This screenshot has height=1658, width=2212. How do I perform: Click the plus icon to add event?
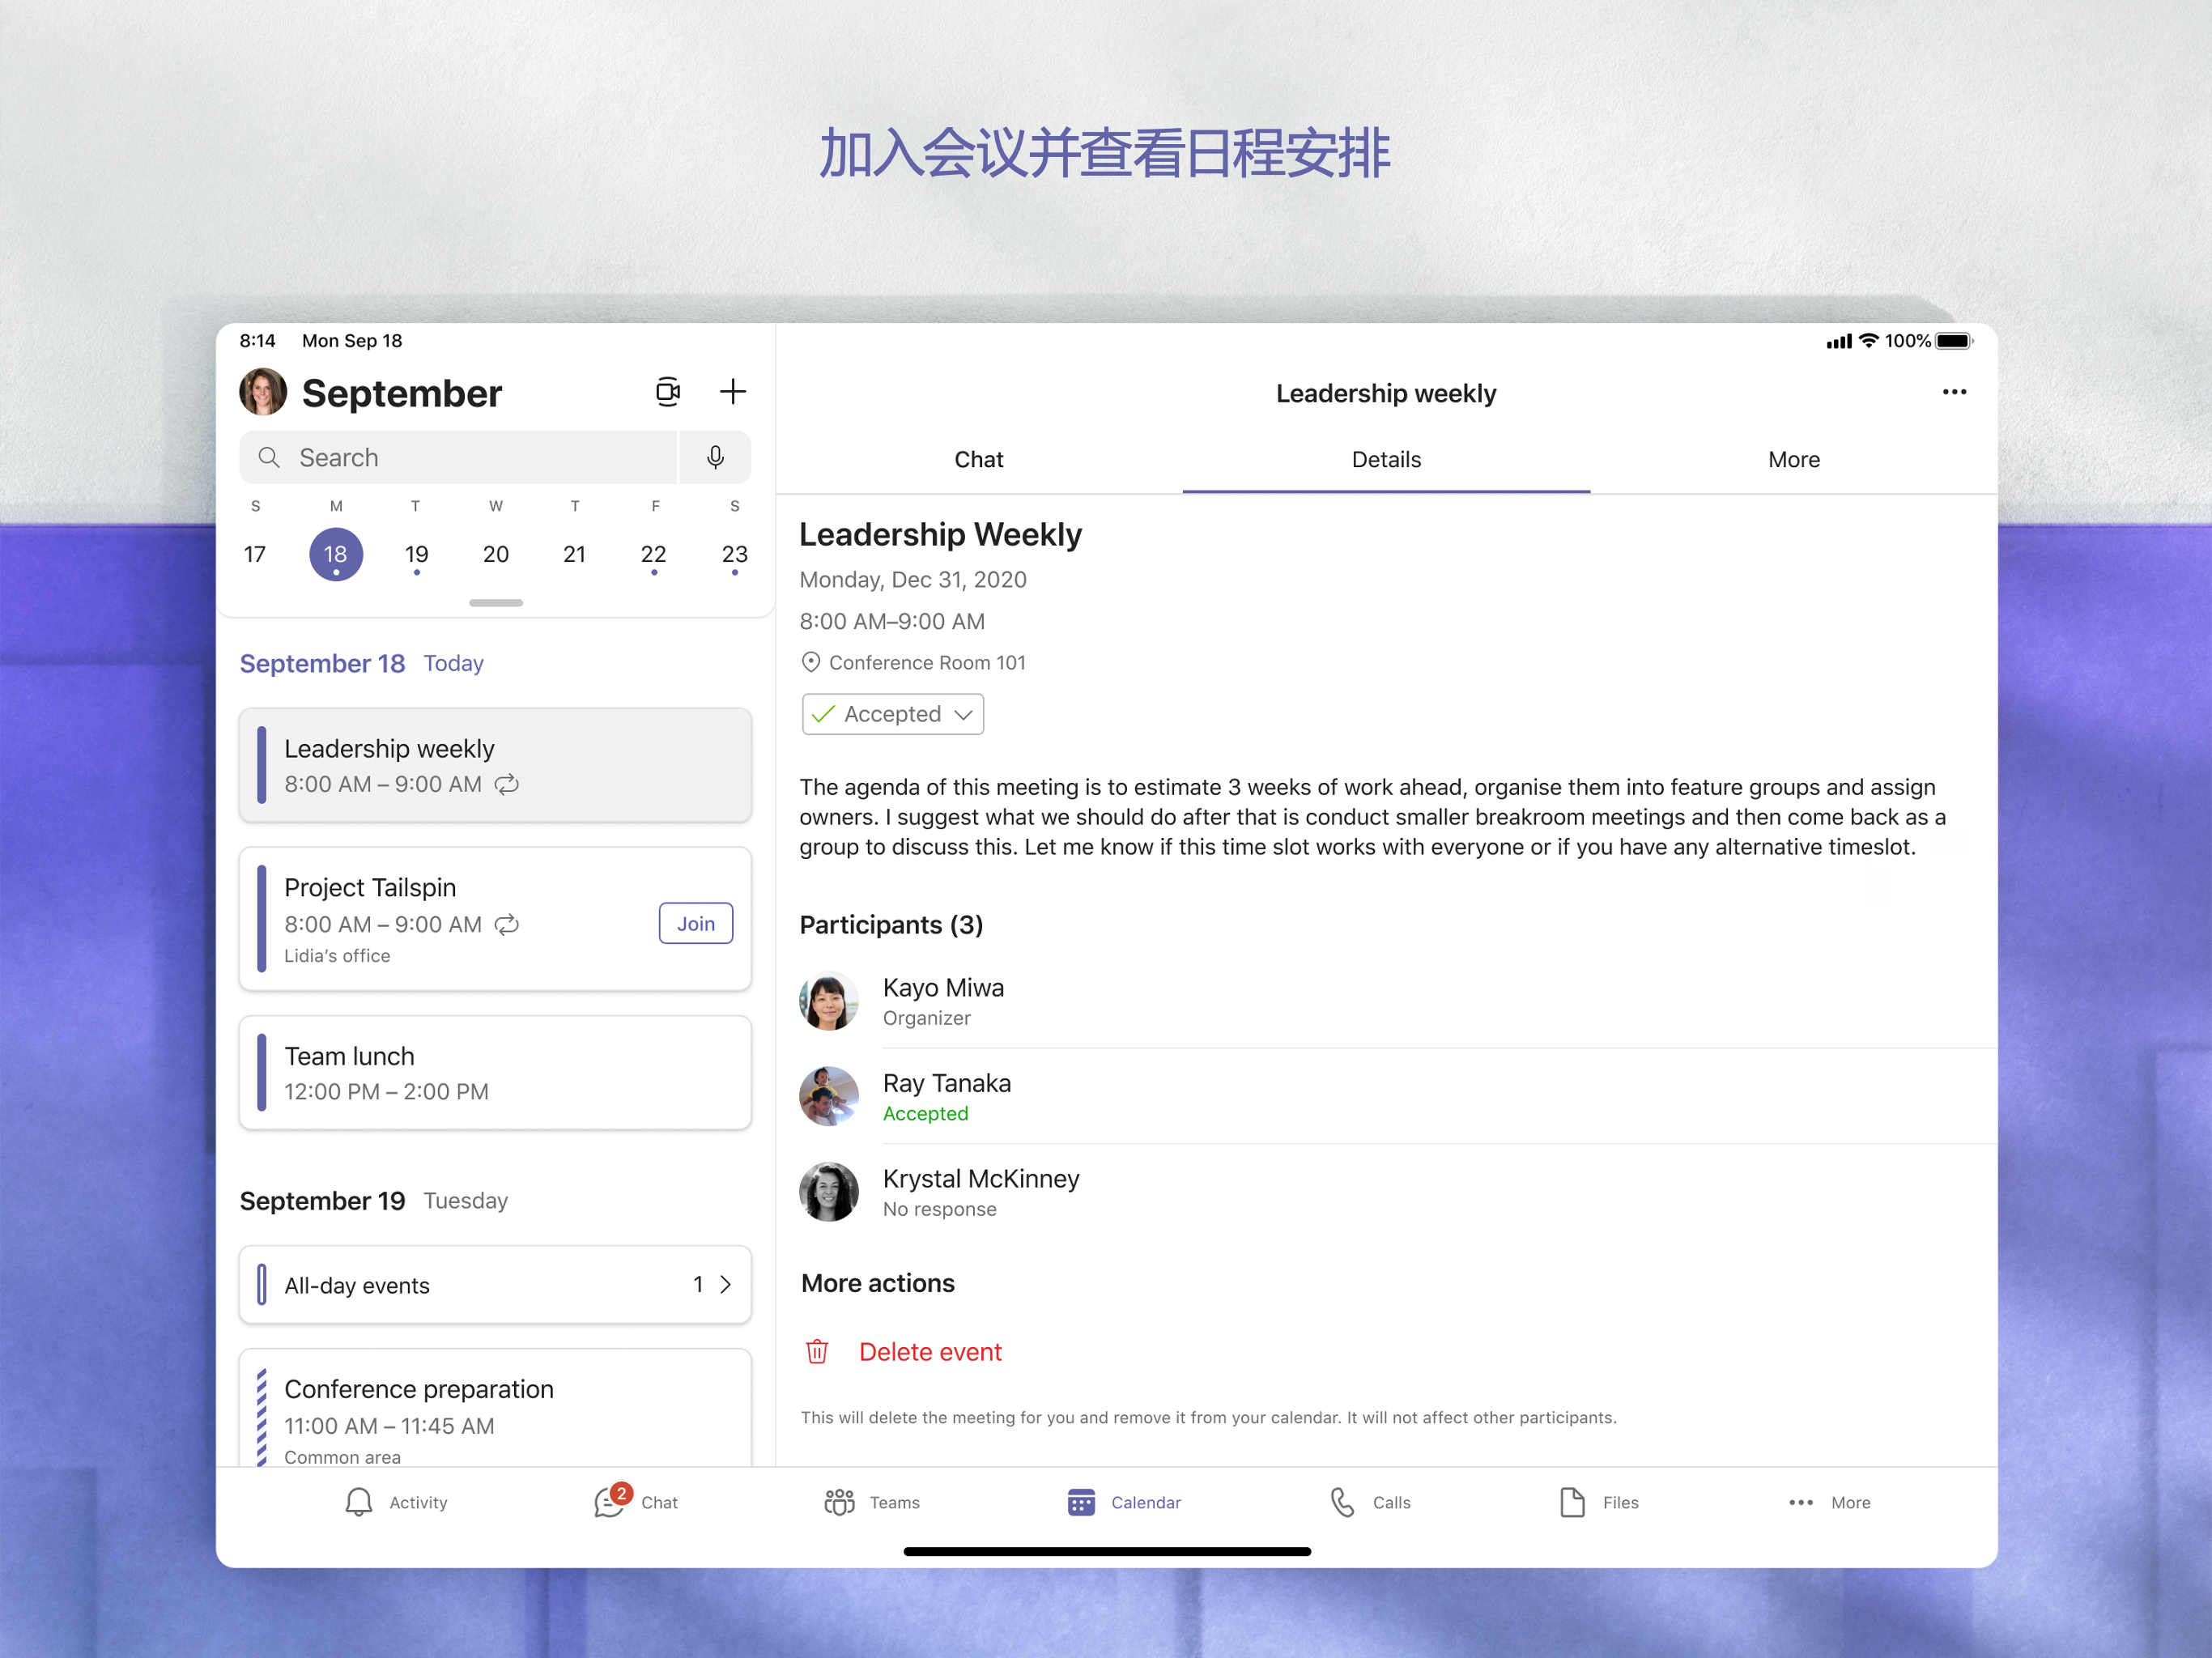pos(732,392)
